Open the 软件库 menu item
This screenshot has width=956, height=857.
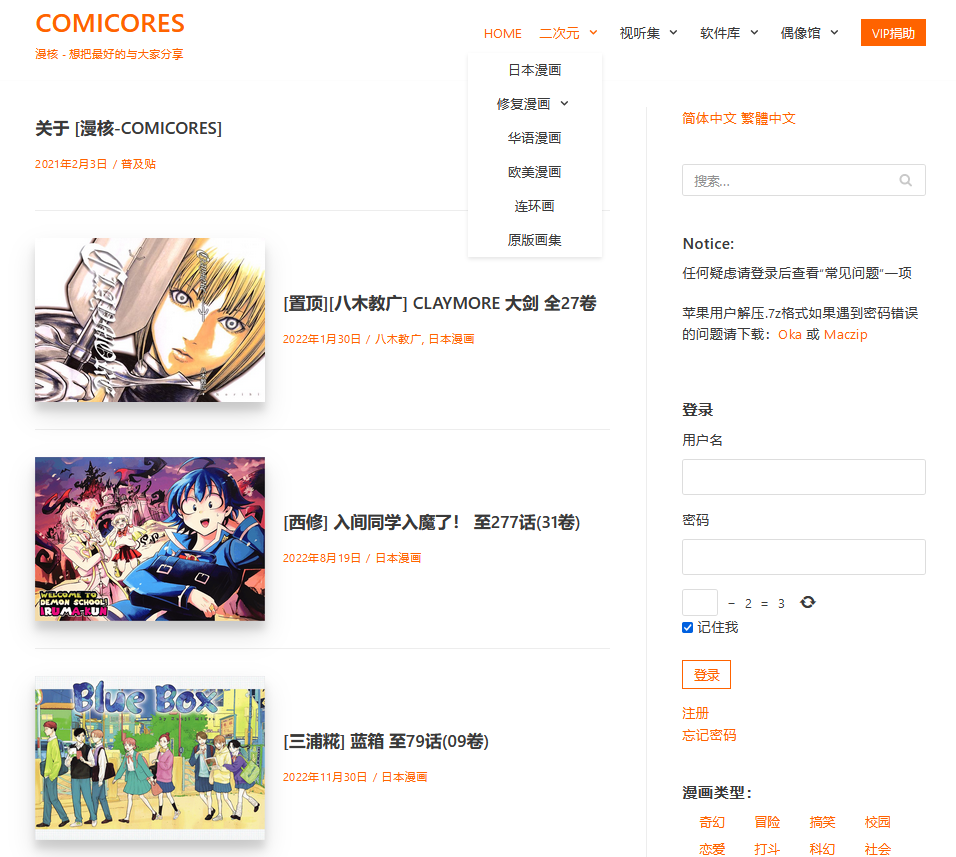tap(720, 33)
